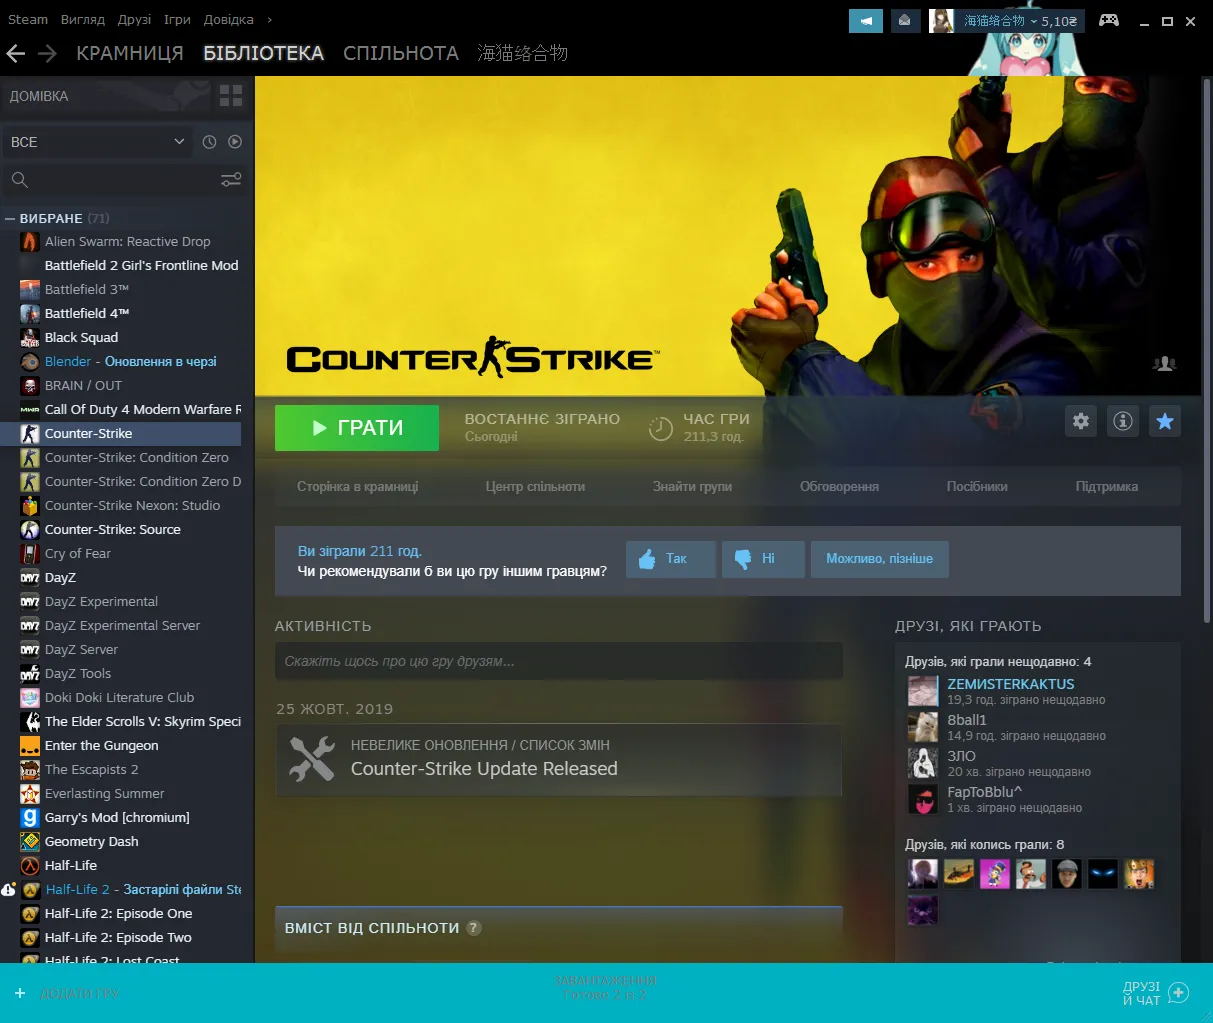Go forward with the right arrow
Image resolution: width=1213 pixels, height=1023 pixels.
47,54
